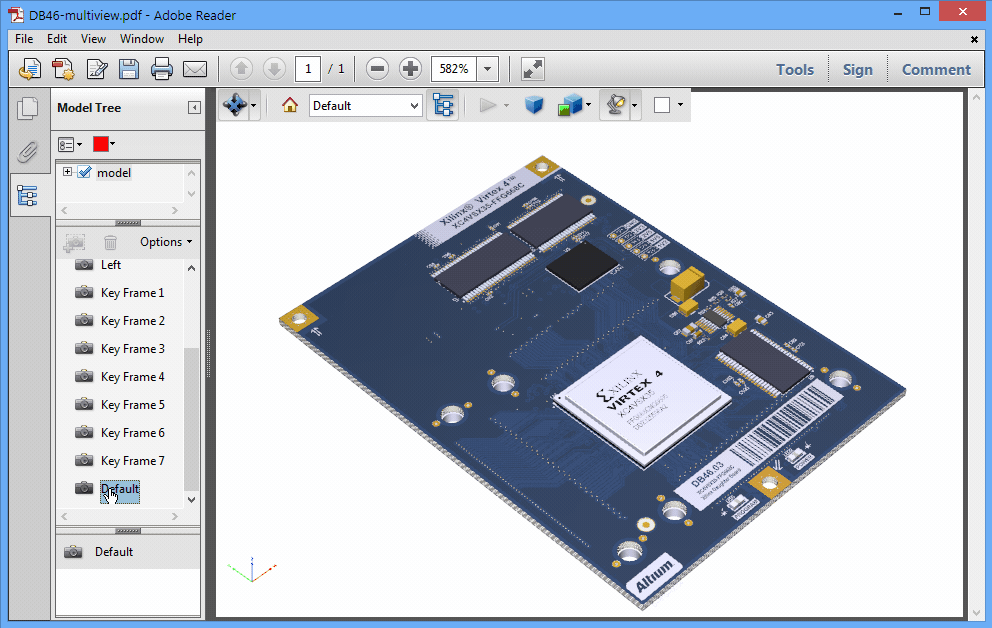Expand the model tree node

pos(68,172)
